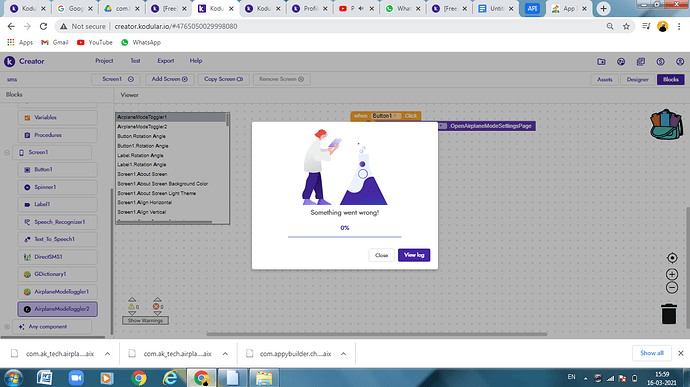This screenshot has width=690, height=387.
Task: Expand the Any component section
Action: pos(7,327)
